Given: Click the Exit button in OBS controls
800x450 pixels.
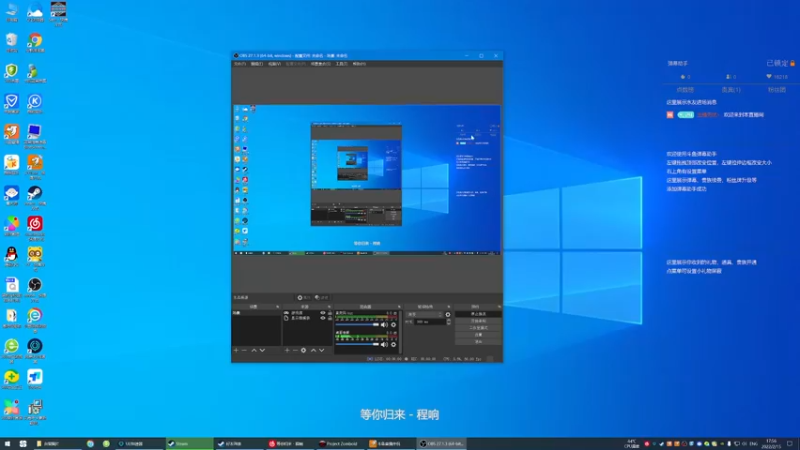Looking at the screenshot, I should (478, 341).
